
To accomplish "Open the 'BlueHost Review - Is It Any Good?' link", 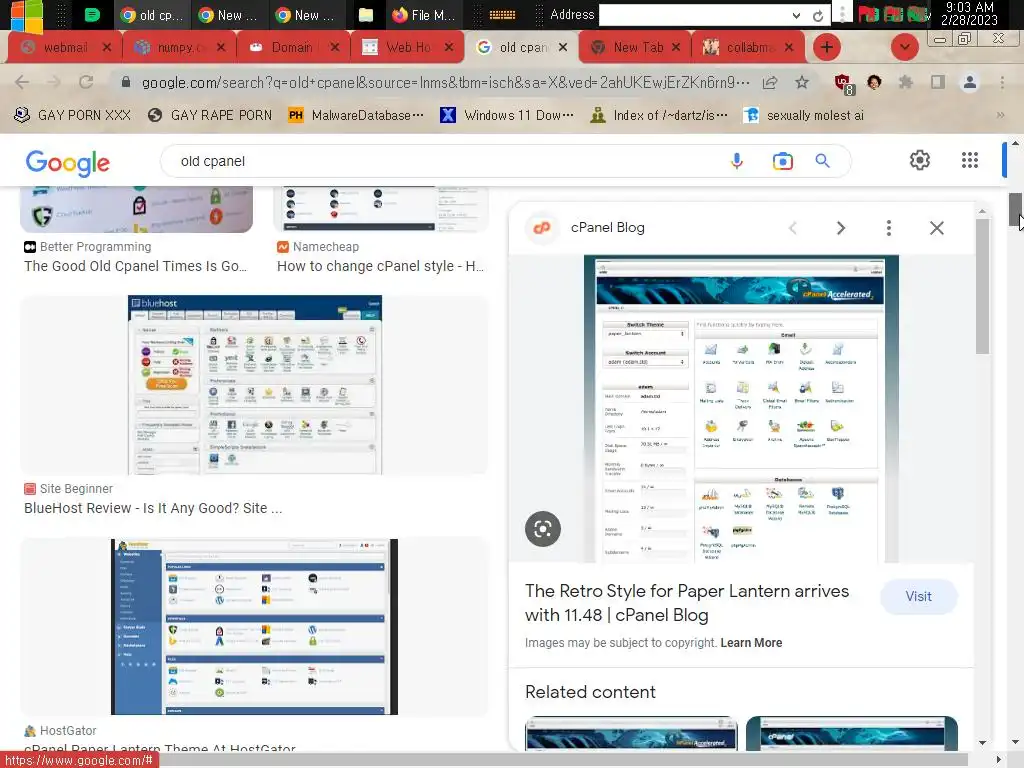I will coord(153,508).
